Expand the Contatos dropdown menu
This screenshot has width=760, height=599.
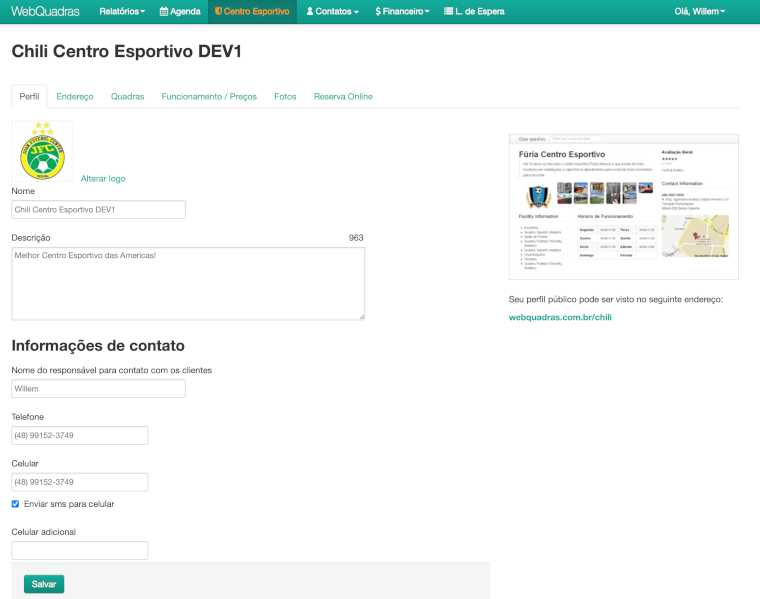coord(332,12)
